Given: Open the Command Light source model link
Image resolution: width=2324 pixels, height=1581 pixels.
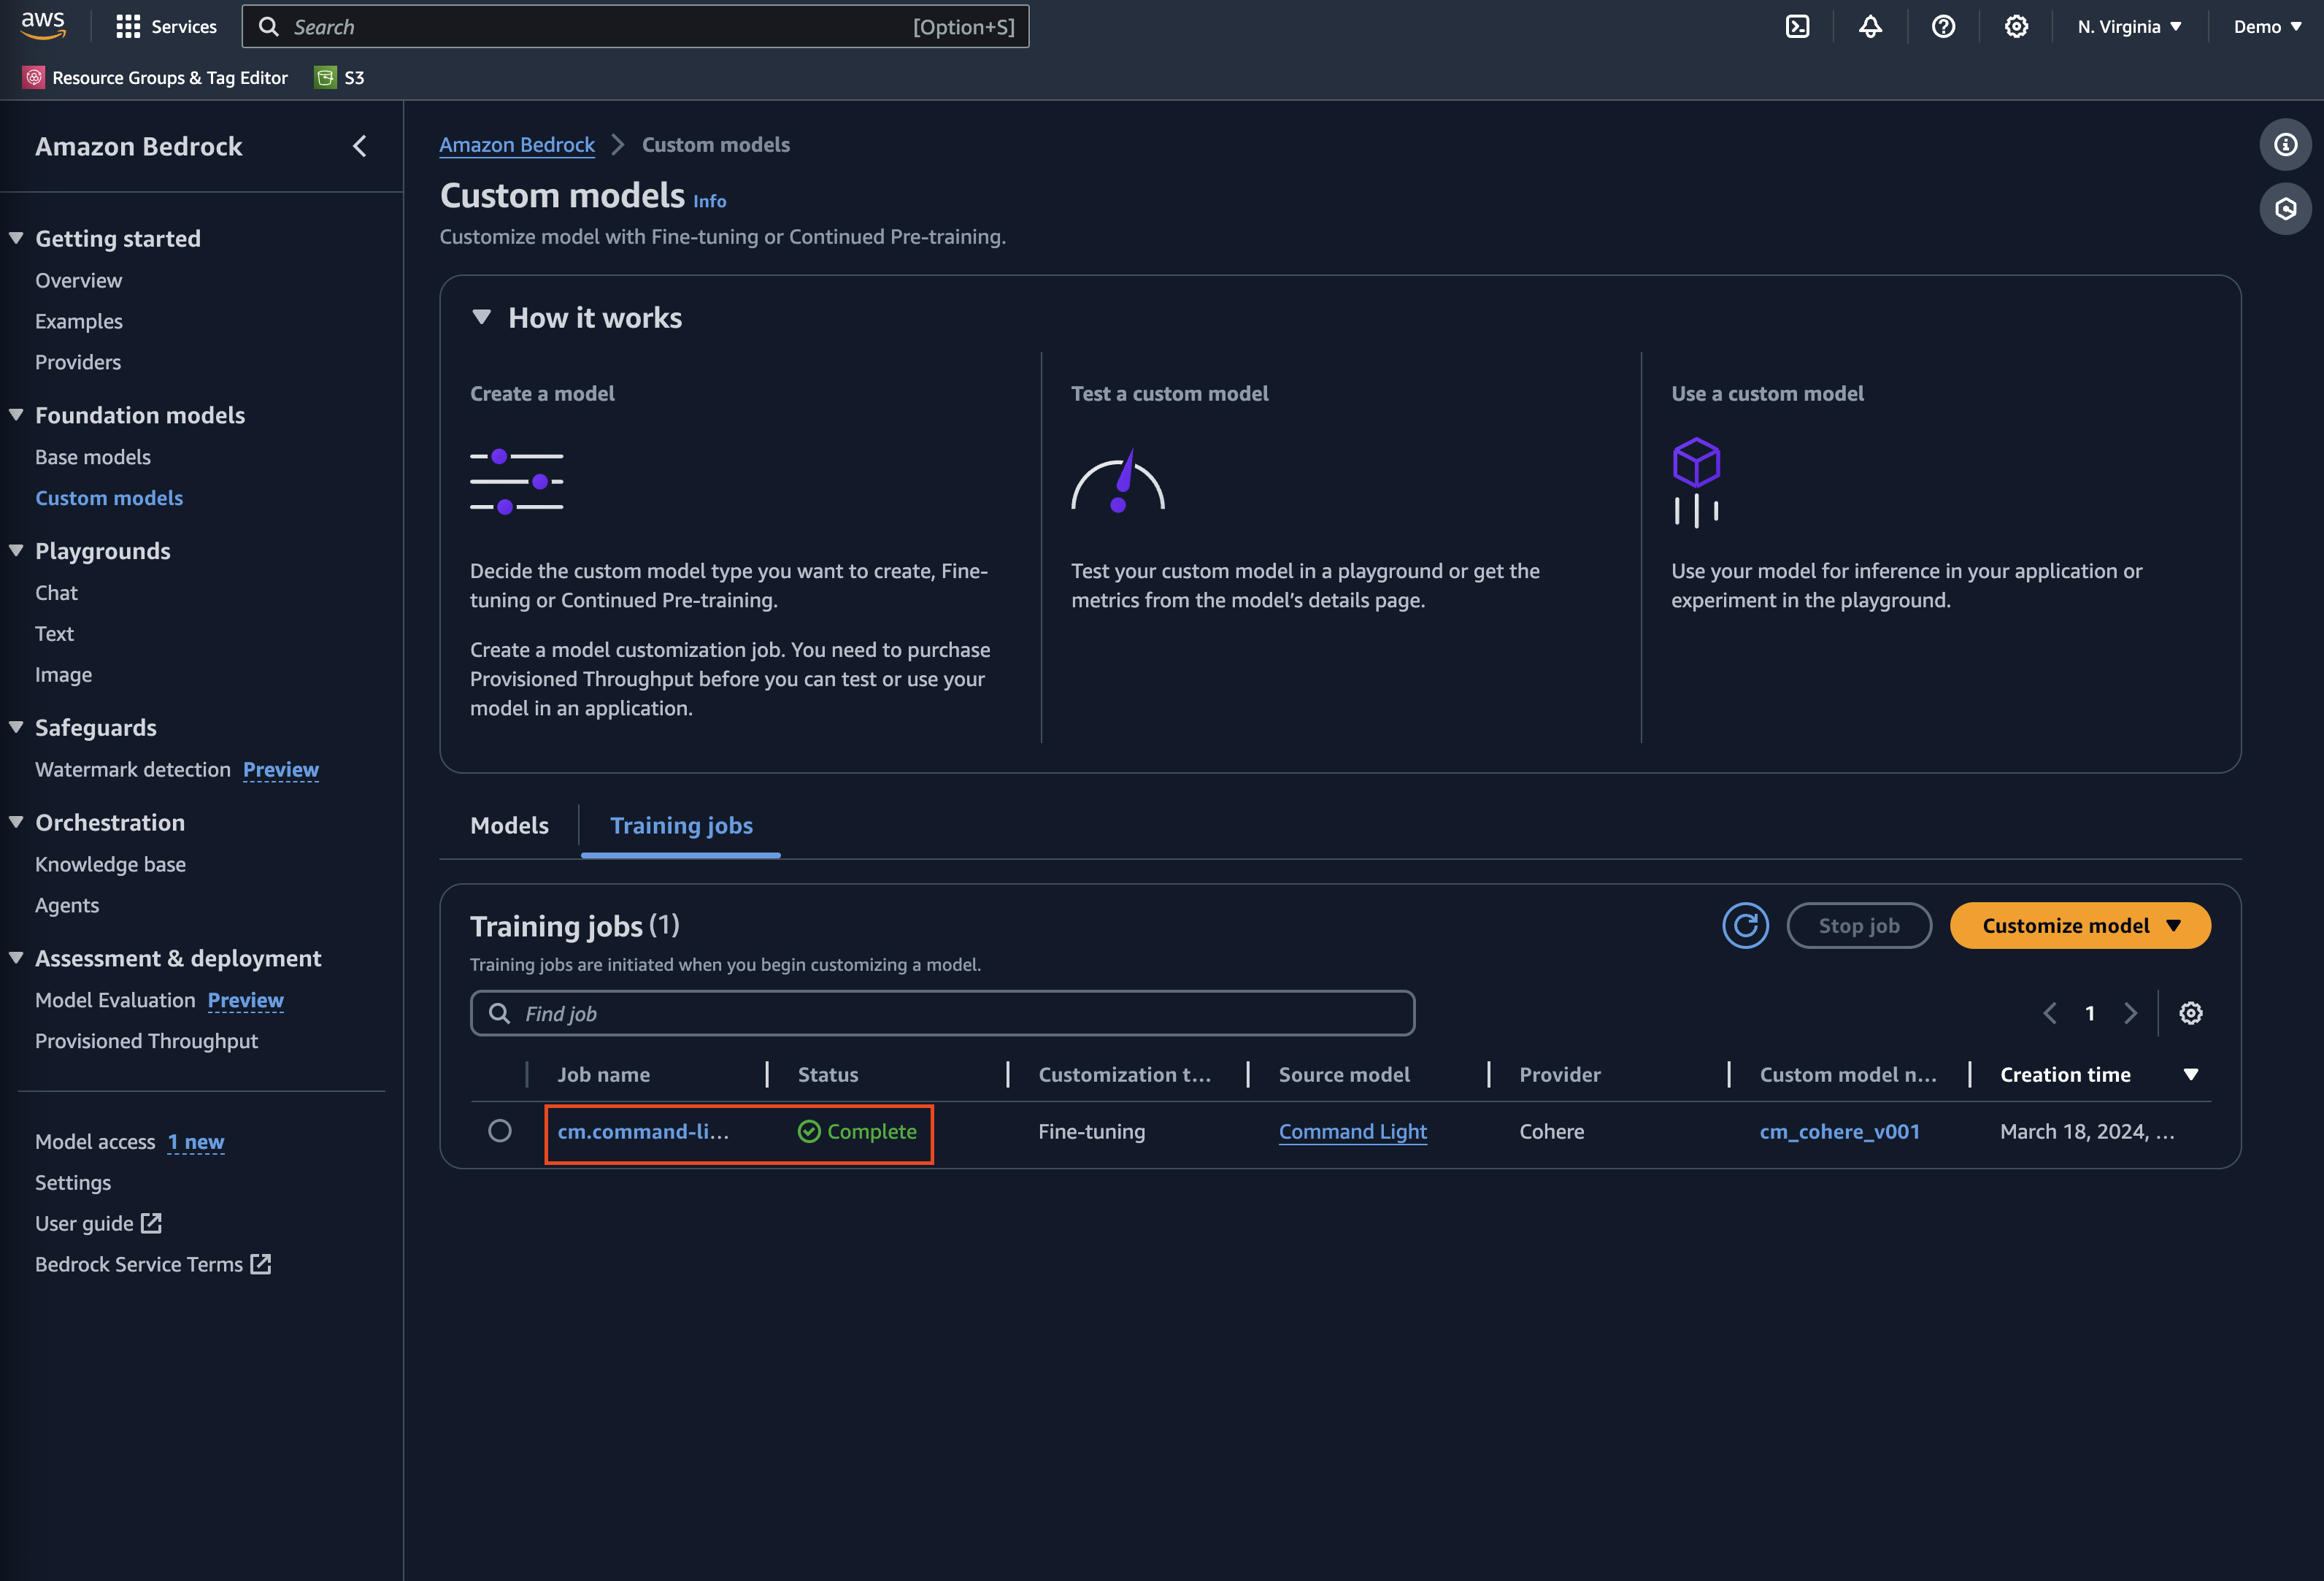Looking at the screenshot, I should tap(1352, 1131).
